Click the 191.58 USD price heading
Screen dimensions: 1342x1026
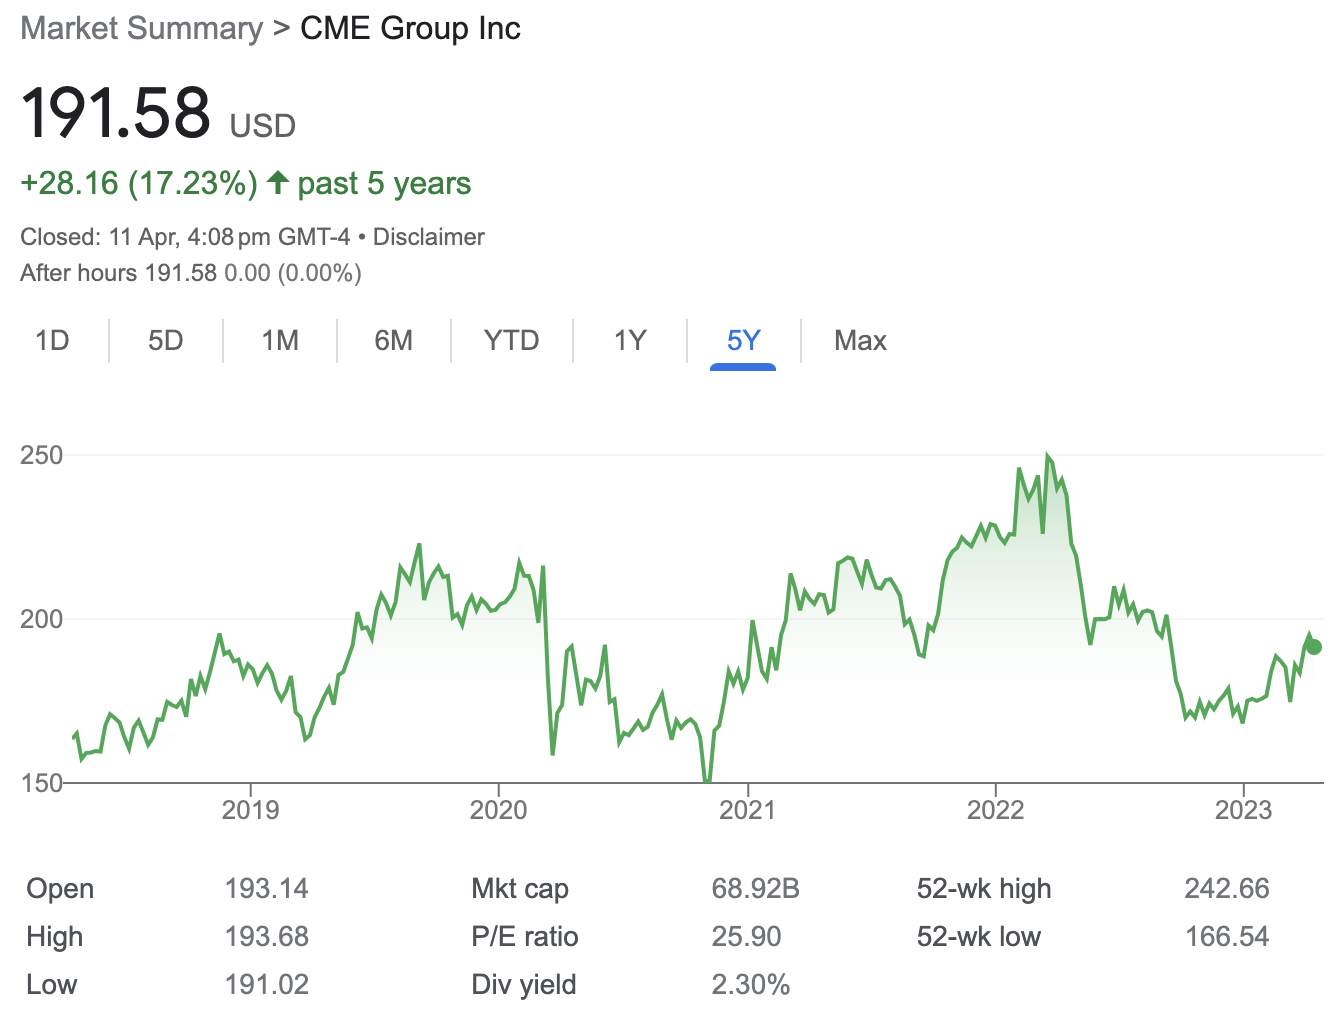point(158,114)
